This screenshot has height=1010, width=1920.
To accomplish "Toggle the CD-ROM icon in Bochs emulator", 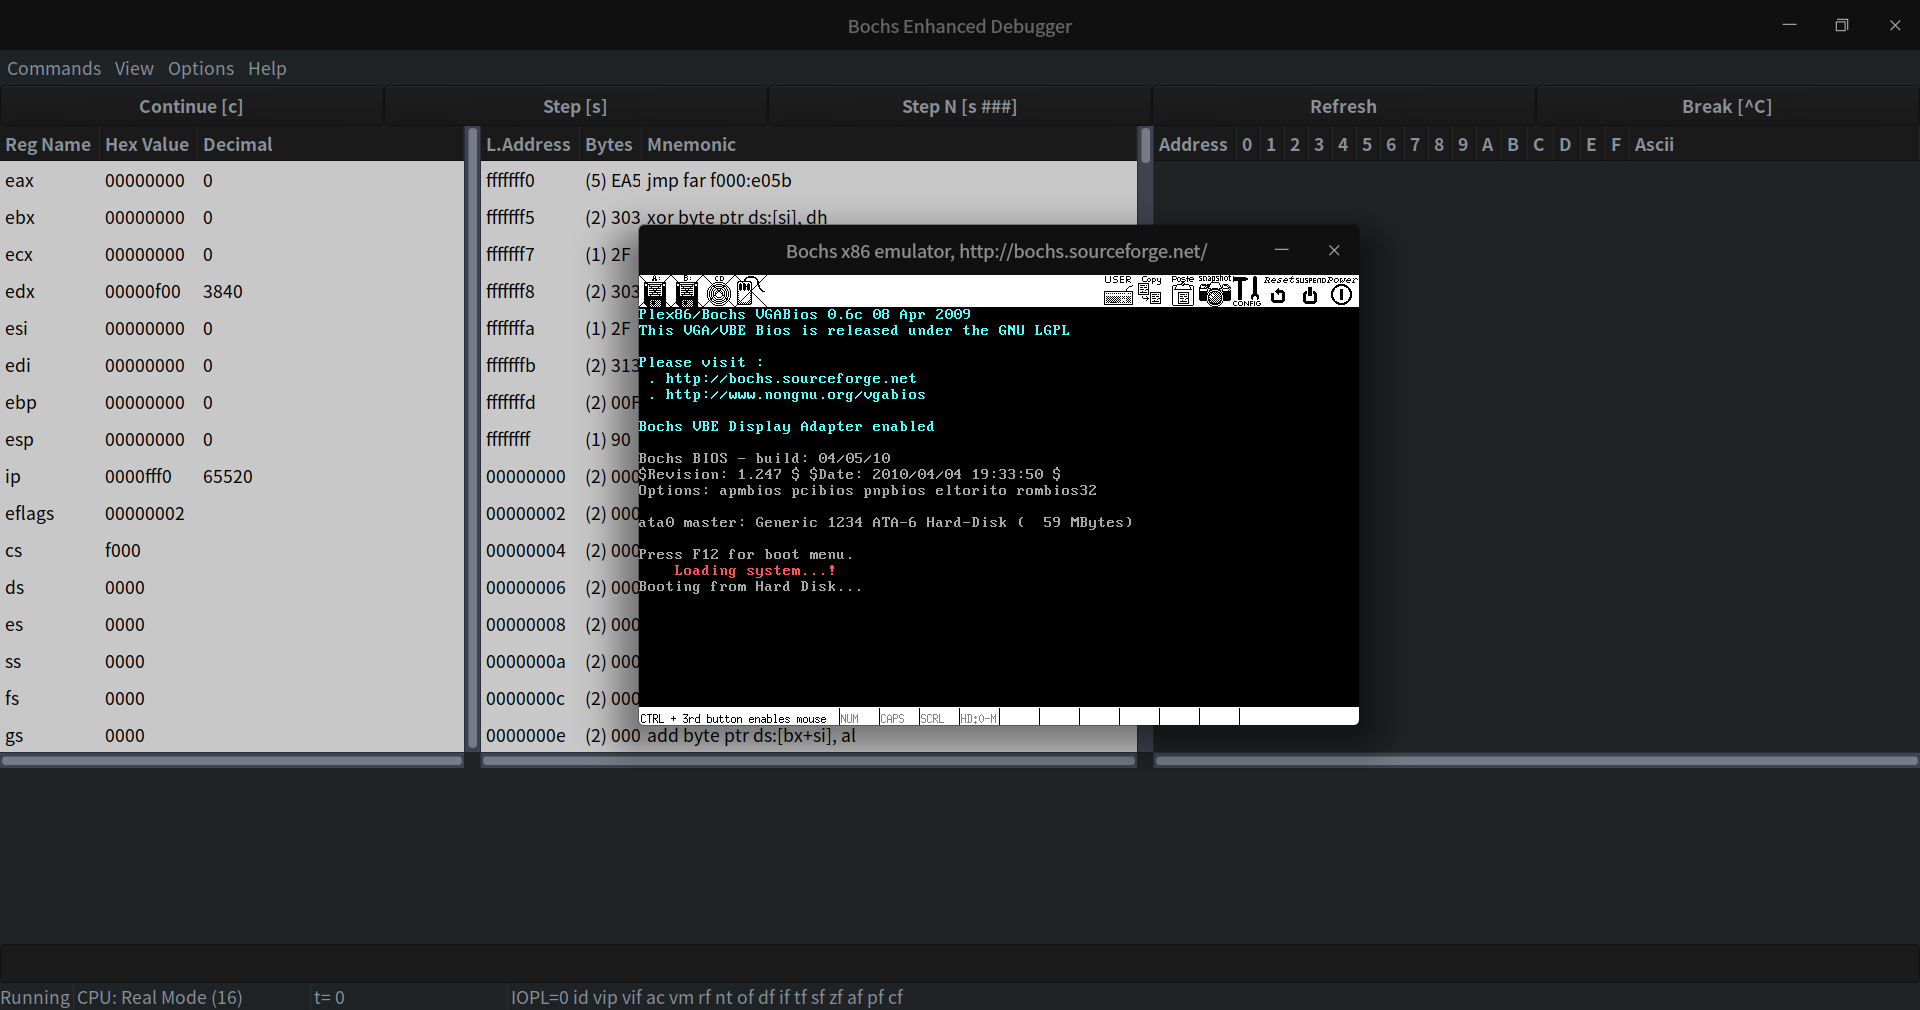I will [x=718, y=291].
